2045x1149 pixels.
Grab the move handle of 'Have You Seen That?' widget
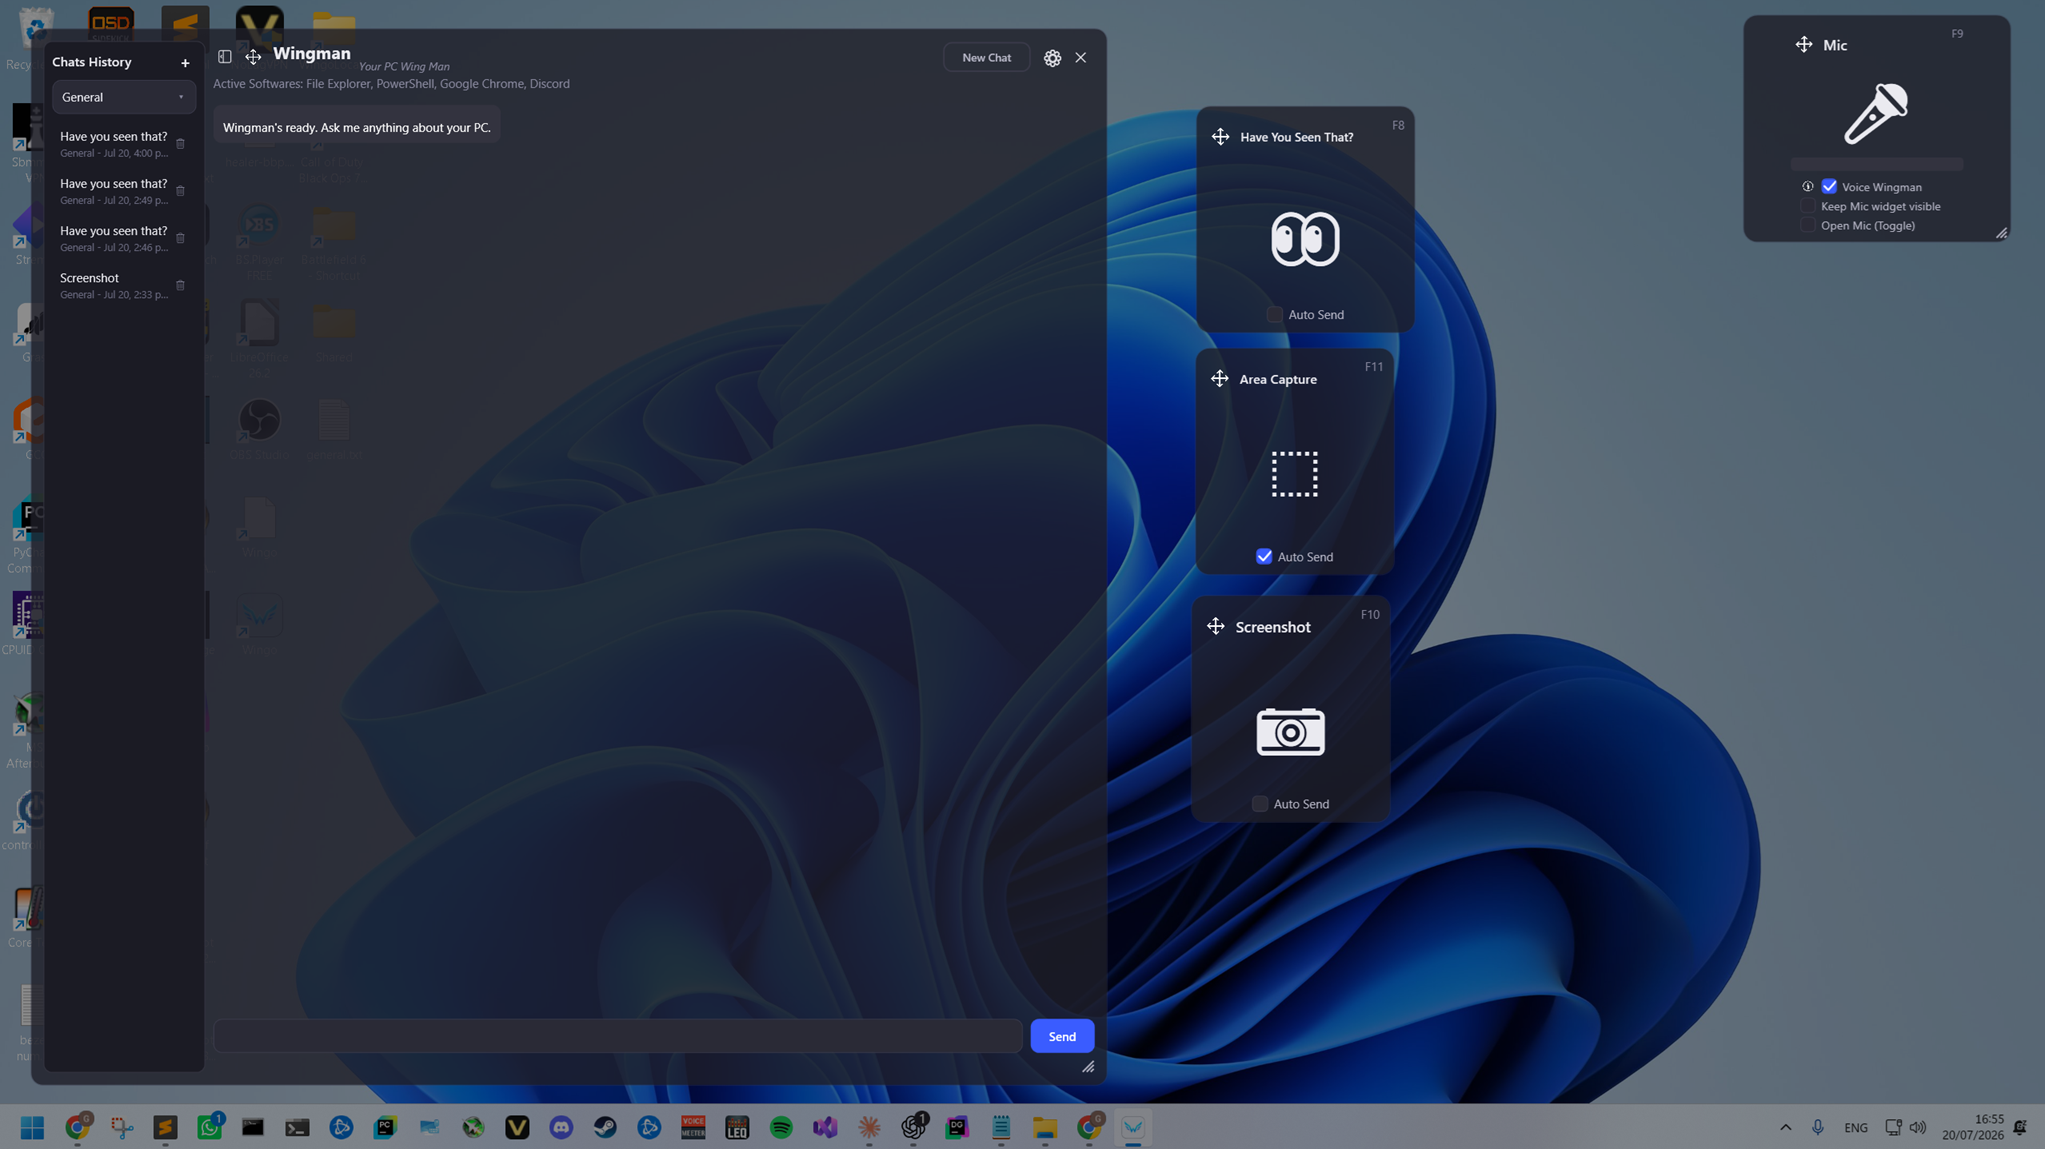(x=1220, y=136)
